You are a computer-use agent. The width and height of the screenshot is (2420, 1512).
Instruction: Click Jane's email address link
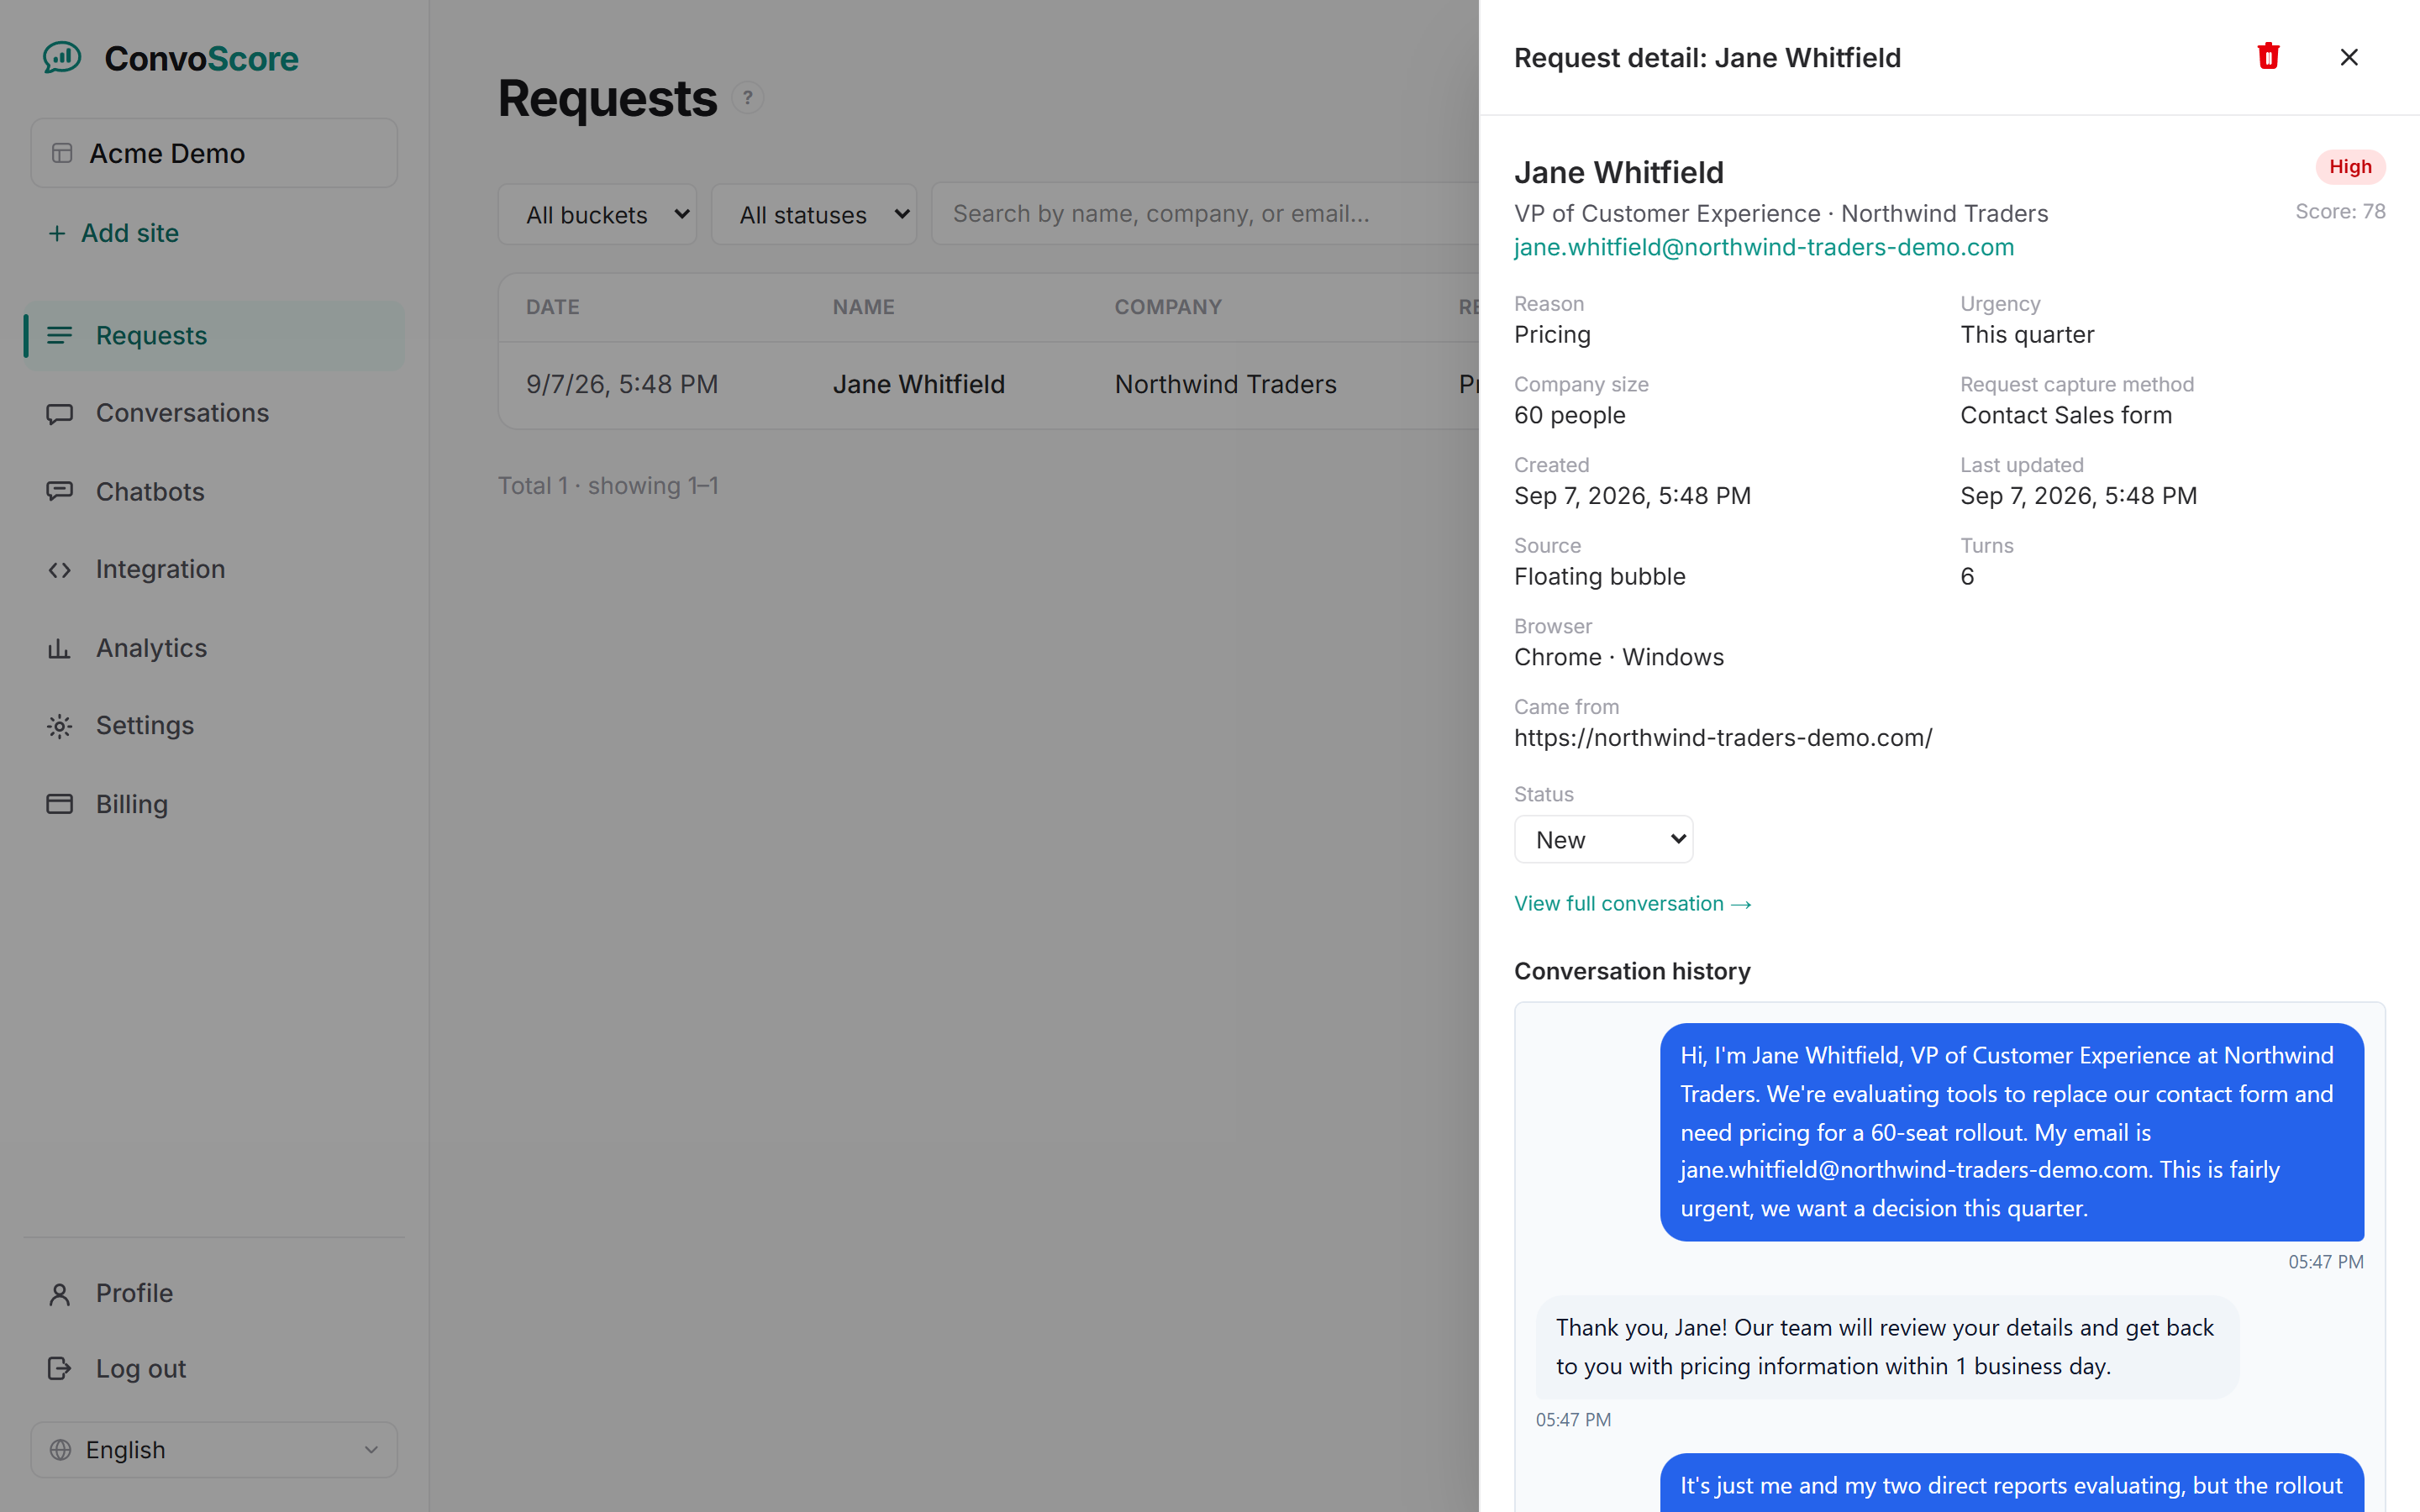[1764, 247]
